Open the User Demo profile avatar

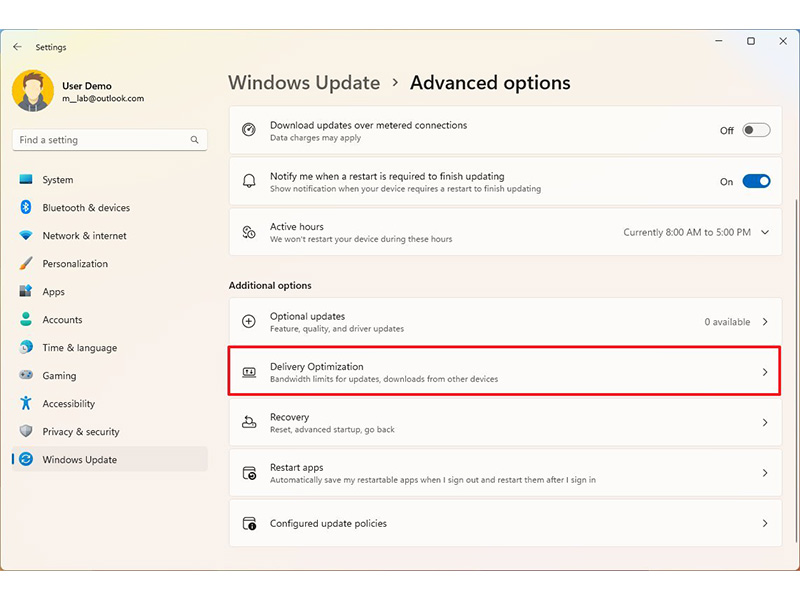(33, 91)
